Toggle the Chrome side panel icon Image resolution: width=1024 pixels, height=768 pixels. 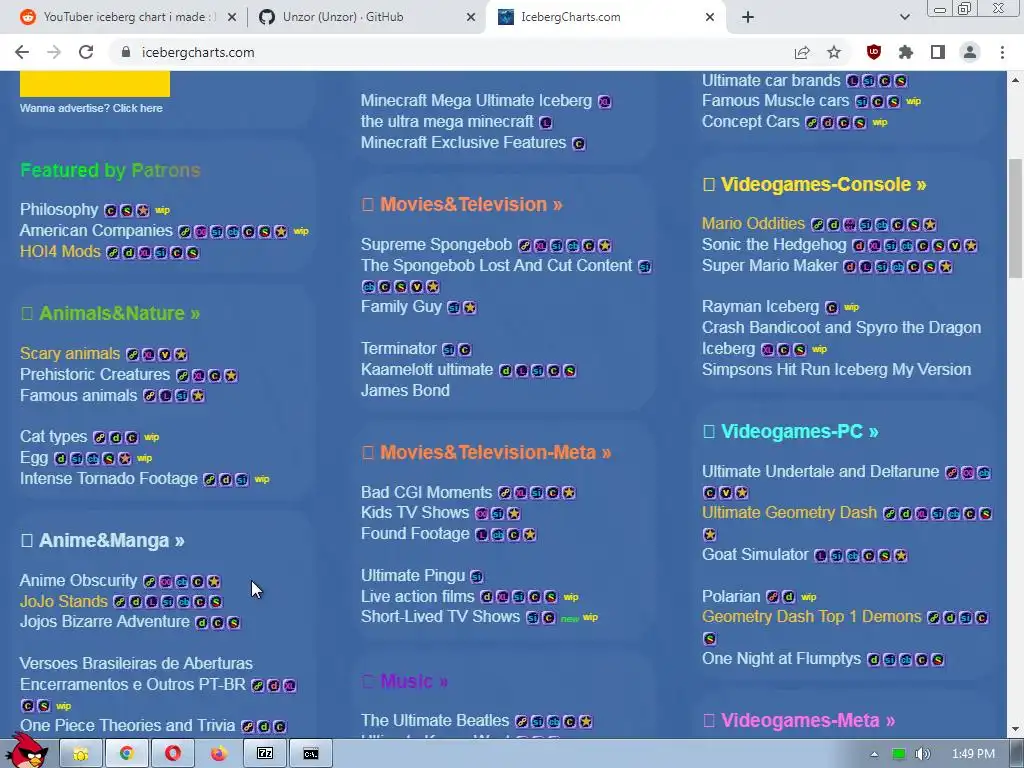(x=938, y=52)
